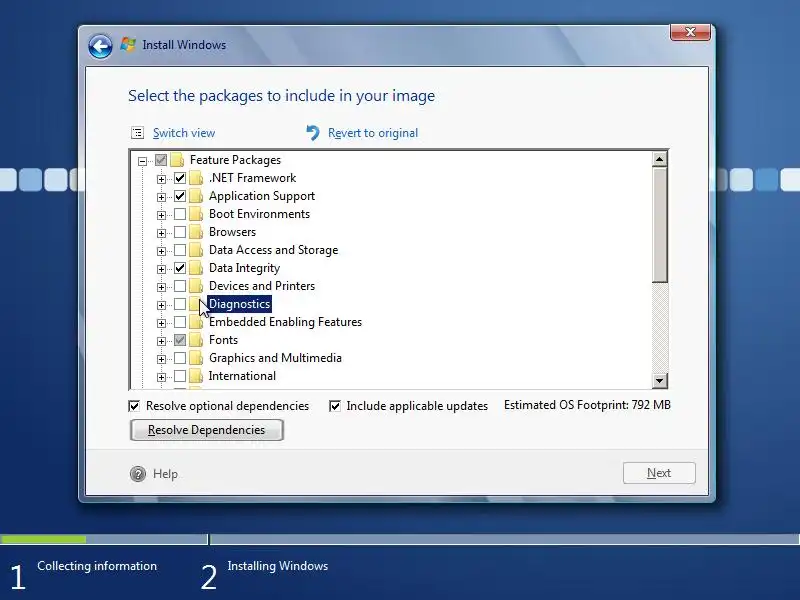
Task: Expand the Embedded Enabling Features node
Action: [161, 323]
